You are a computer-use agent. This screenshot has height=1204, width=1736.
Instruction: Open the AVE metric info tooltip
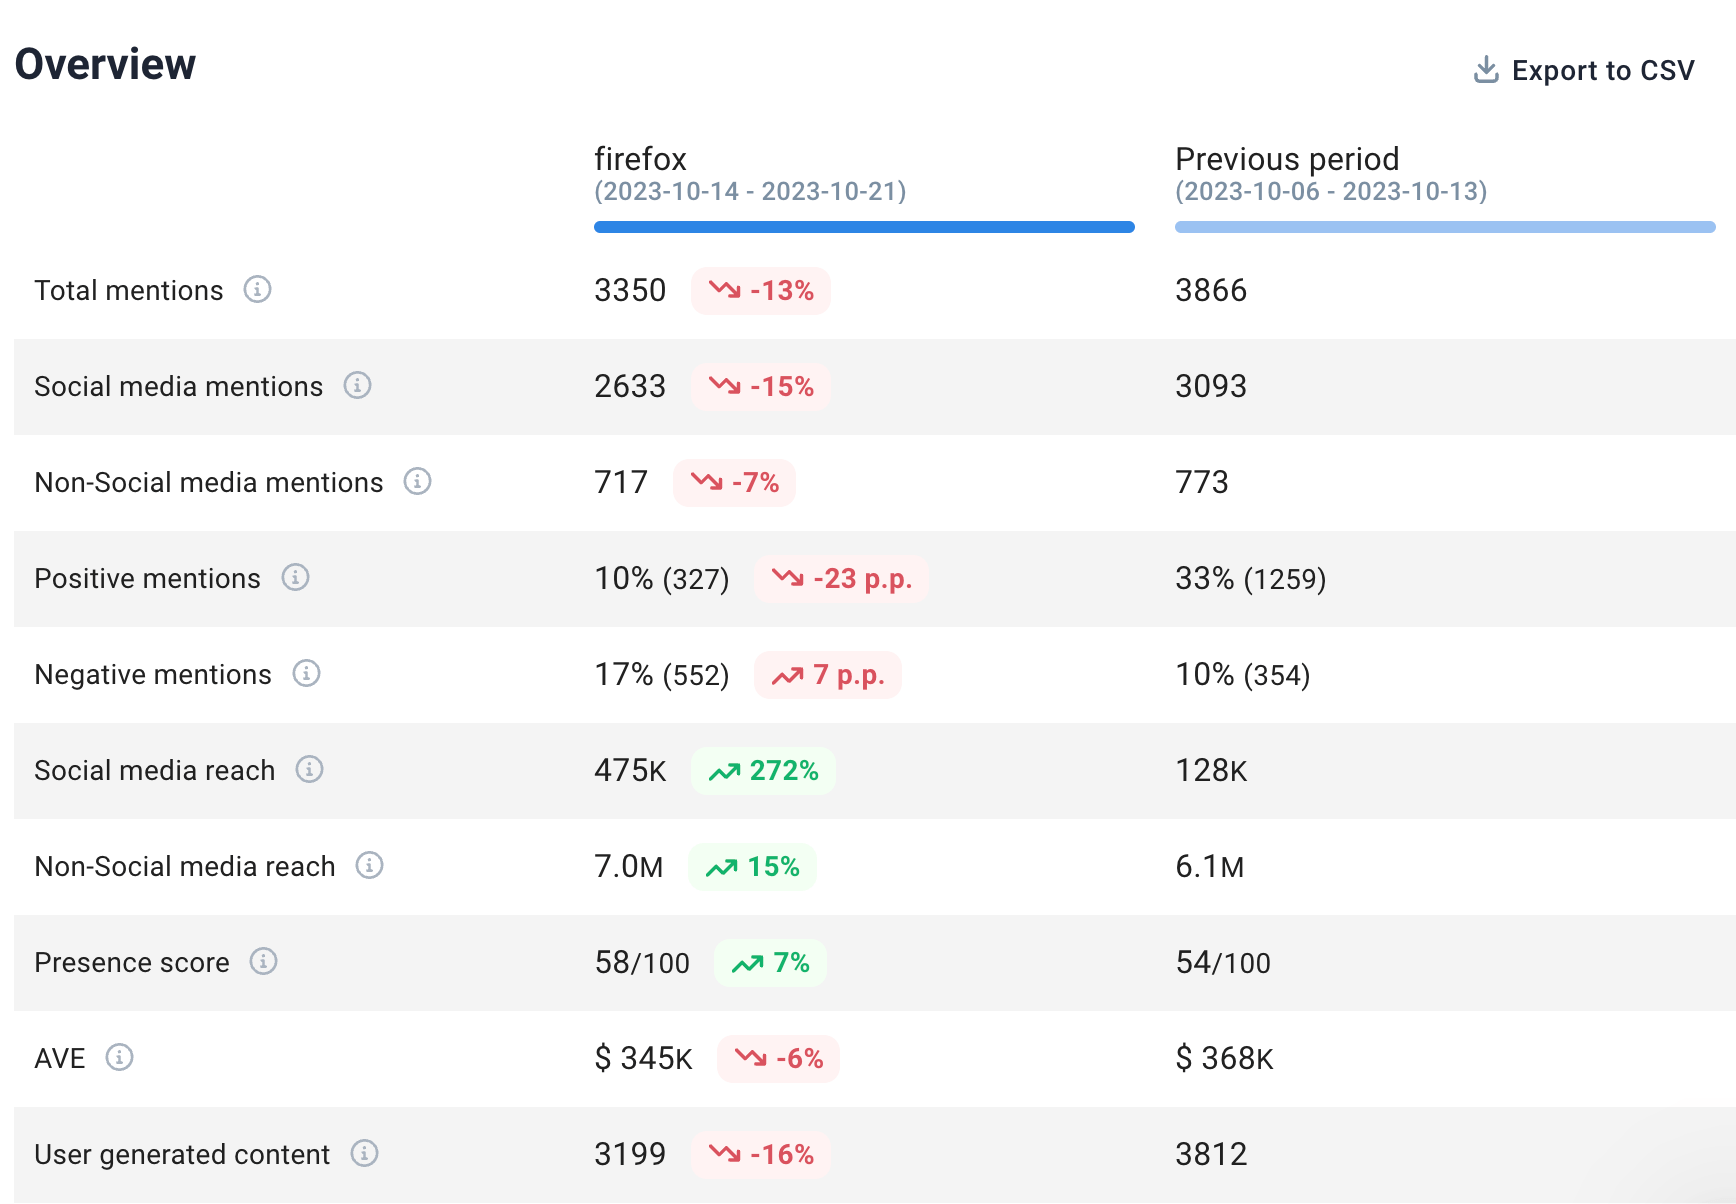[120, 1058]
